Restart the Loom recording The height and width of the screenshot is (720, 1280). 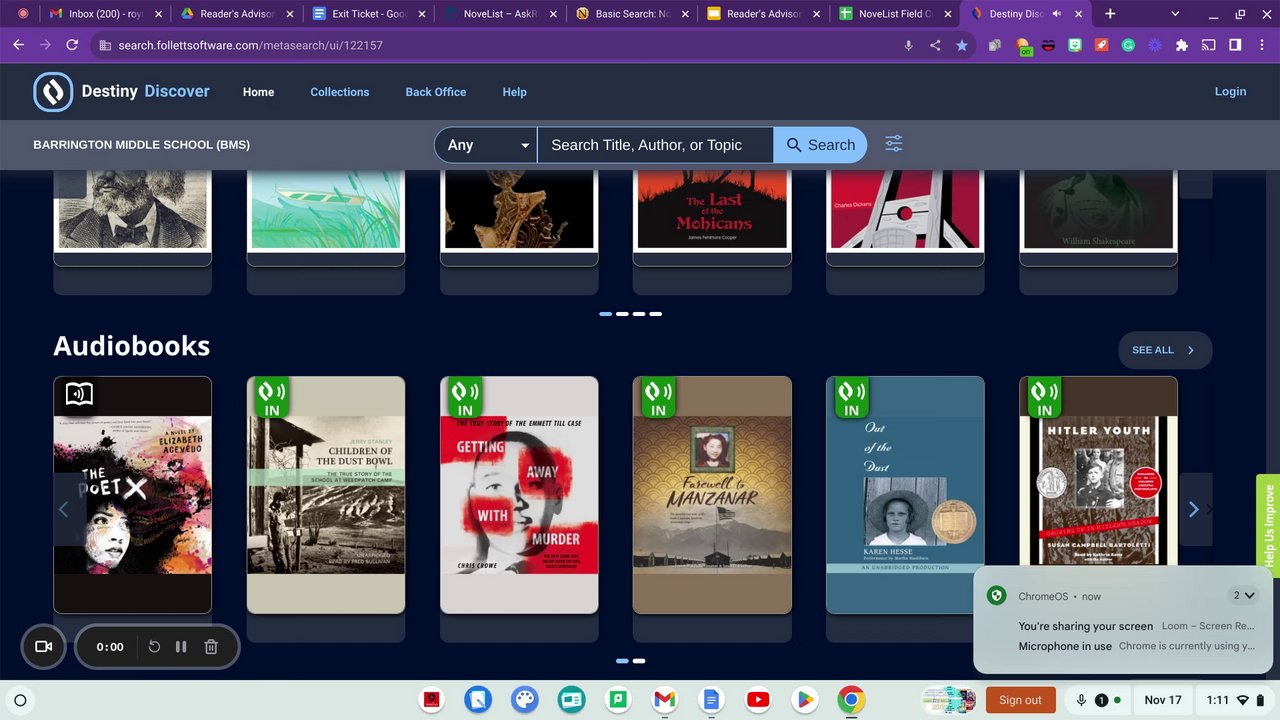tap(154, 647)
